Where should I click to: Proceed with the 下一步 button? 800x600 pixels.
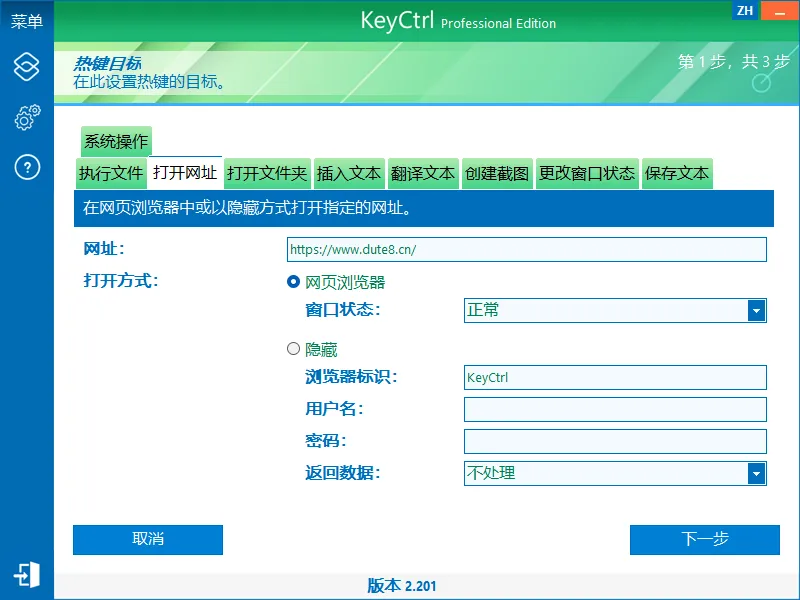coord(705,539)
